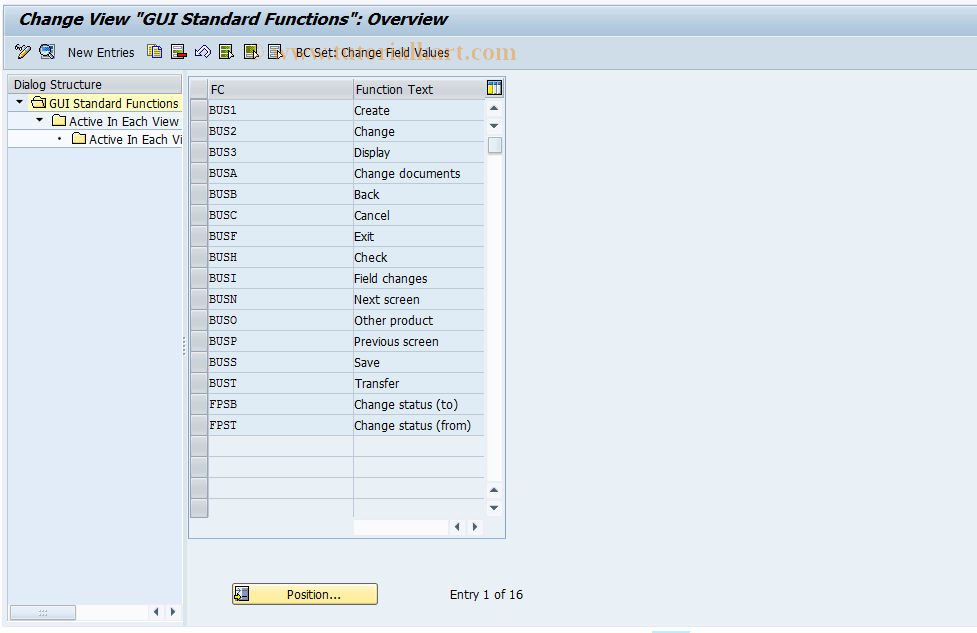This screenshot has width=977, height=633.
Task: Click the pane splitter grip handle
Action: pyautogui.click(x=184, y=346)
